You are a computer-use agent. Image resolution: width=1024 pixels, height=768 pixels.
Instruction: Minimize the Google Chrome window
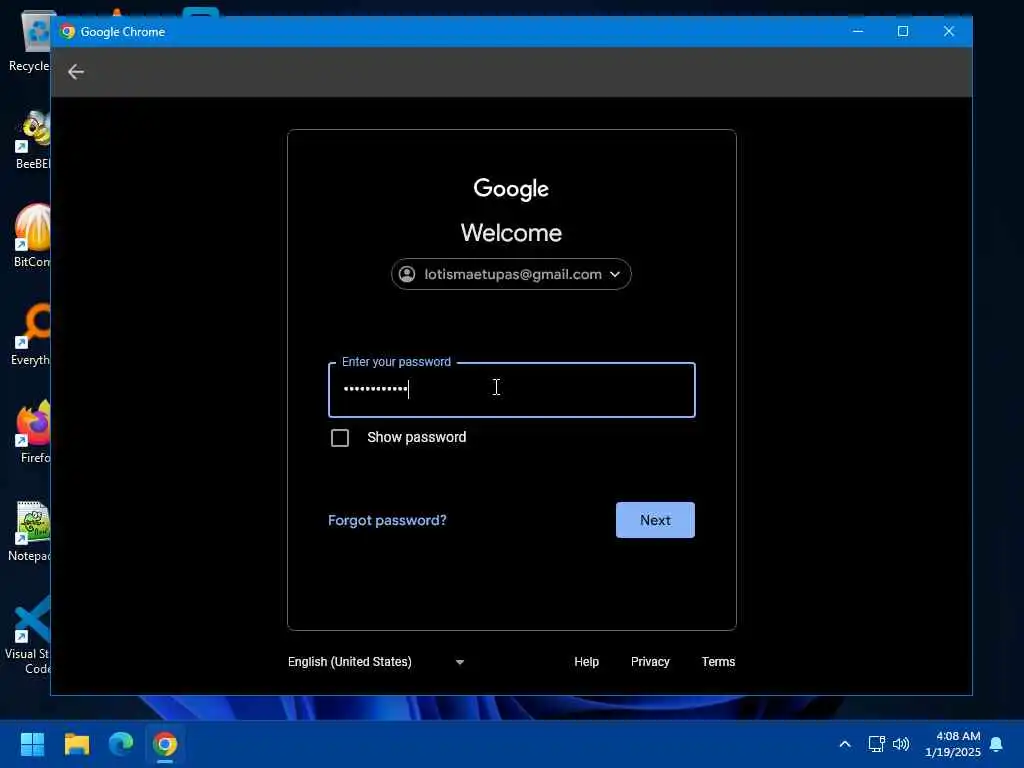click(x=858, y=31)
